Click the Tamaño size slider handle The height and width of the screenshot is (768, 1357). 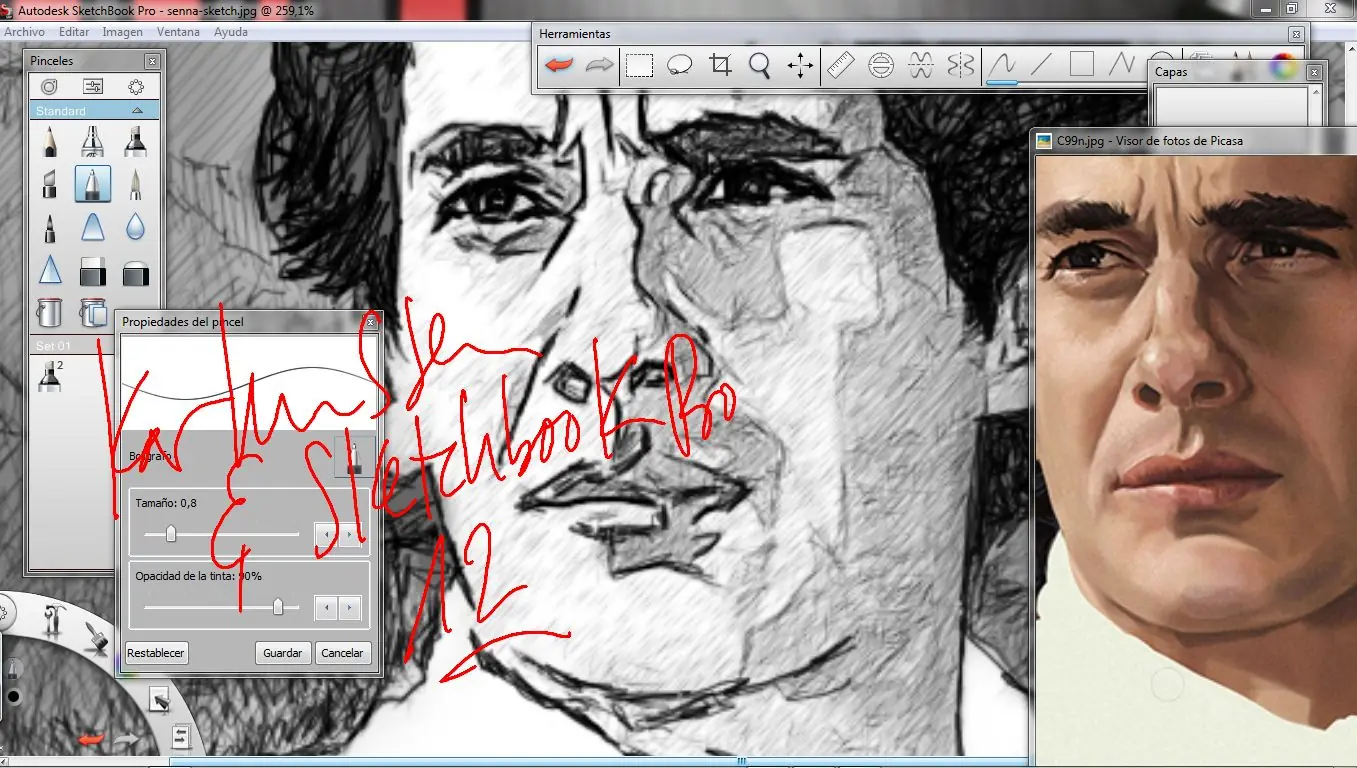pos(171,534)
